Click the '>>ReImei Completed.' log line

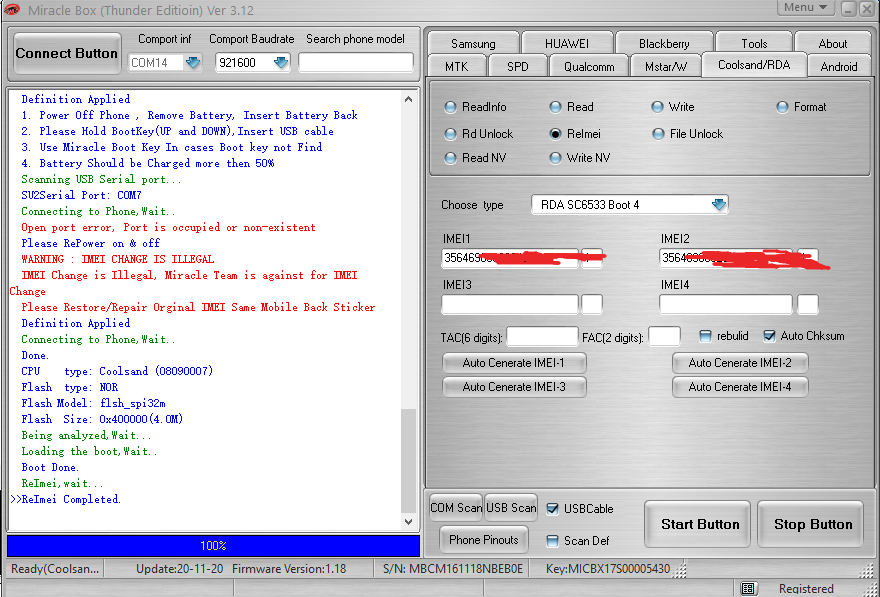[65, 499]
